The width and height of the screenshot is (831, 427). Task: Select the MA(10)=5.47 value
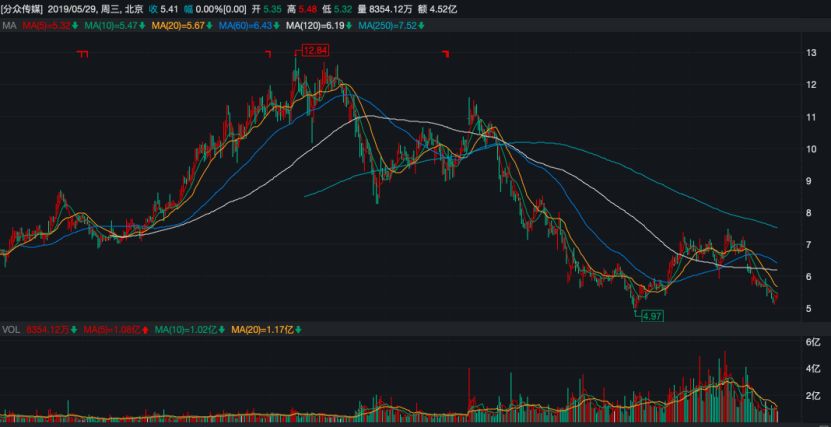110,25
